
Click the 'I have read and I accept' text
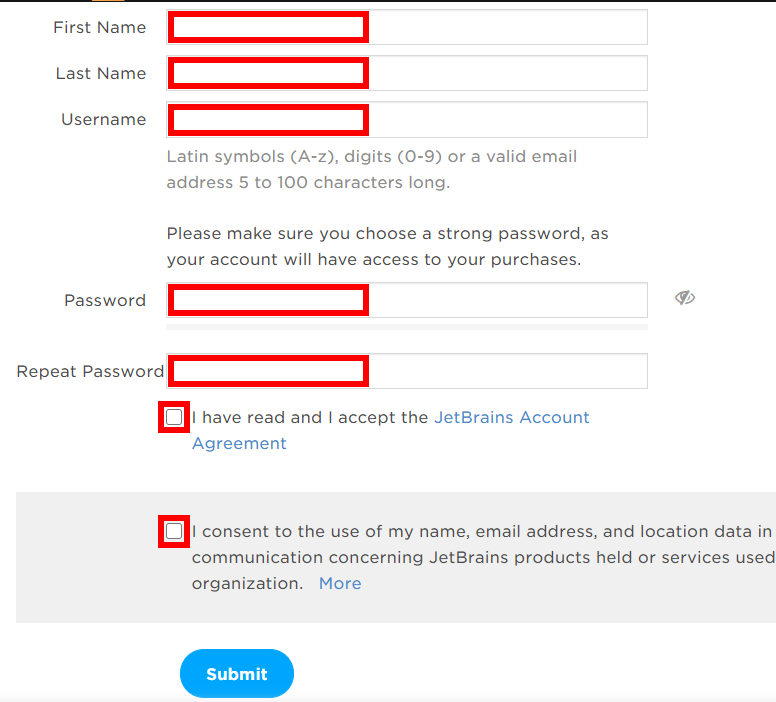(310, 417)
